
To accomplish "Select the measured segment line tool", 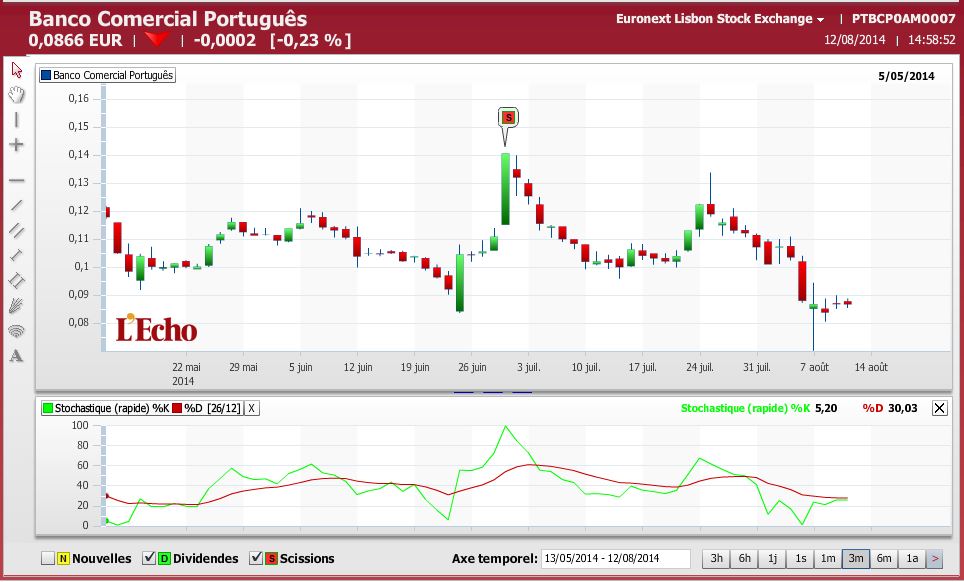I will tap(17, 254).
